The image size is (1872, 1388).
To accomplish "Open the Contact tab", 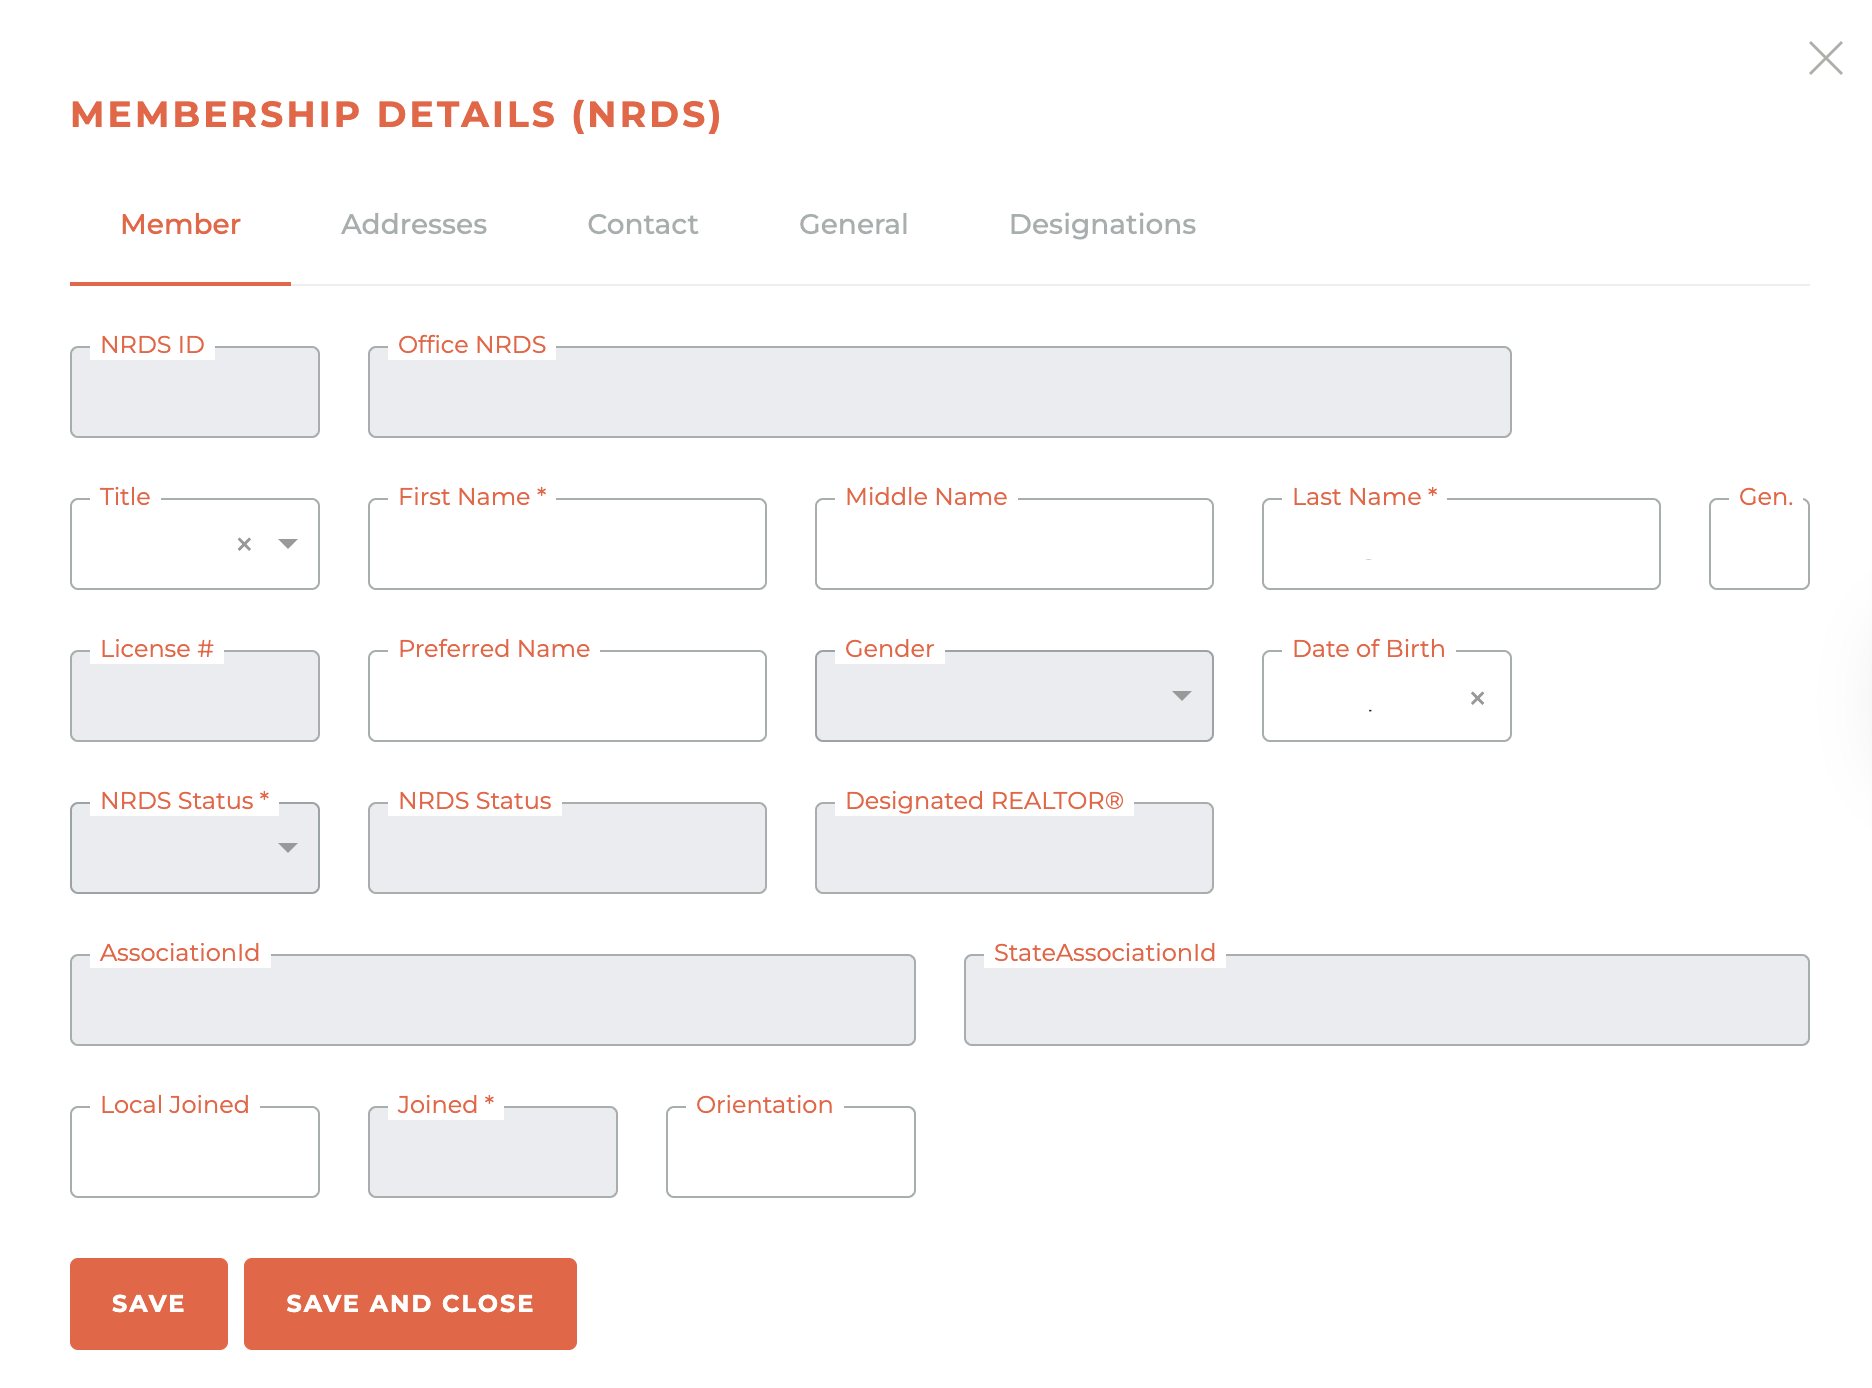I will pos(642,224).
